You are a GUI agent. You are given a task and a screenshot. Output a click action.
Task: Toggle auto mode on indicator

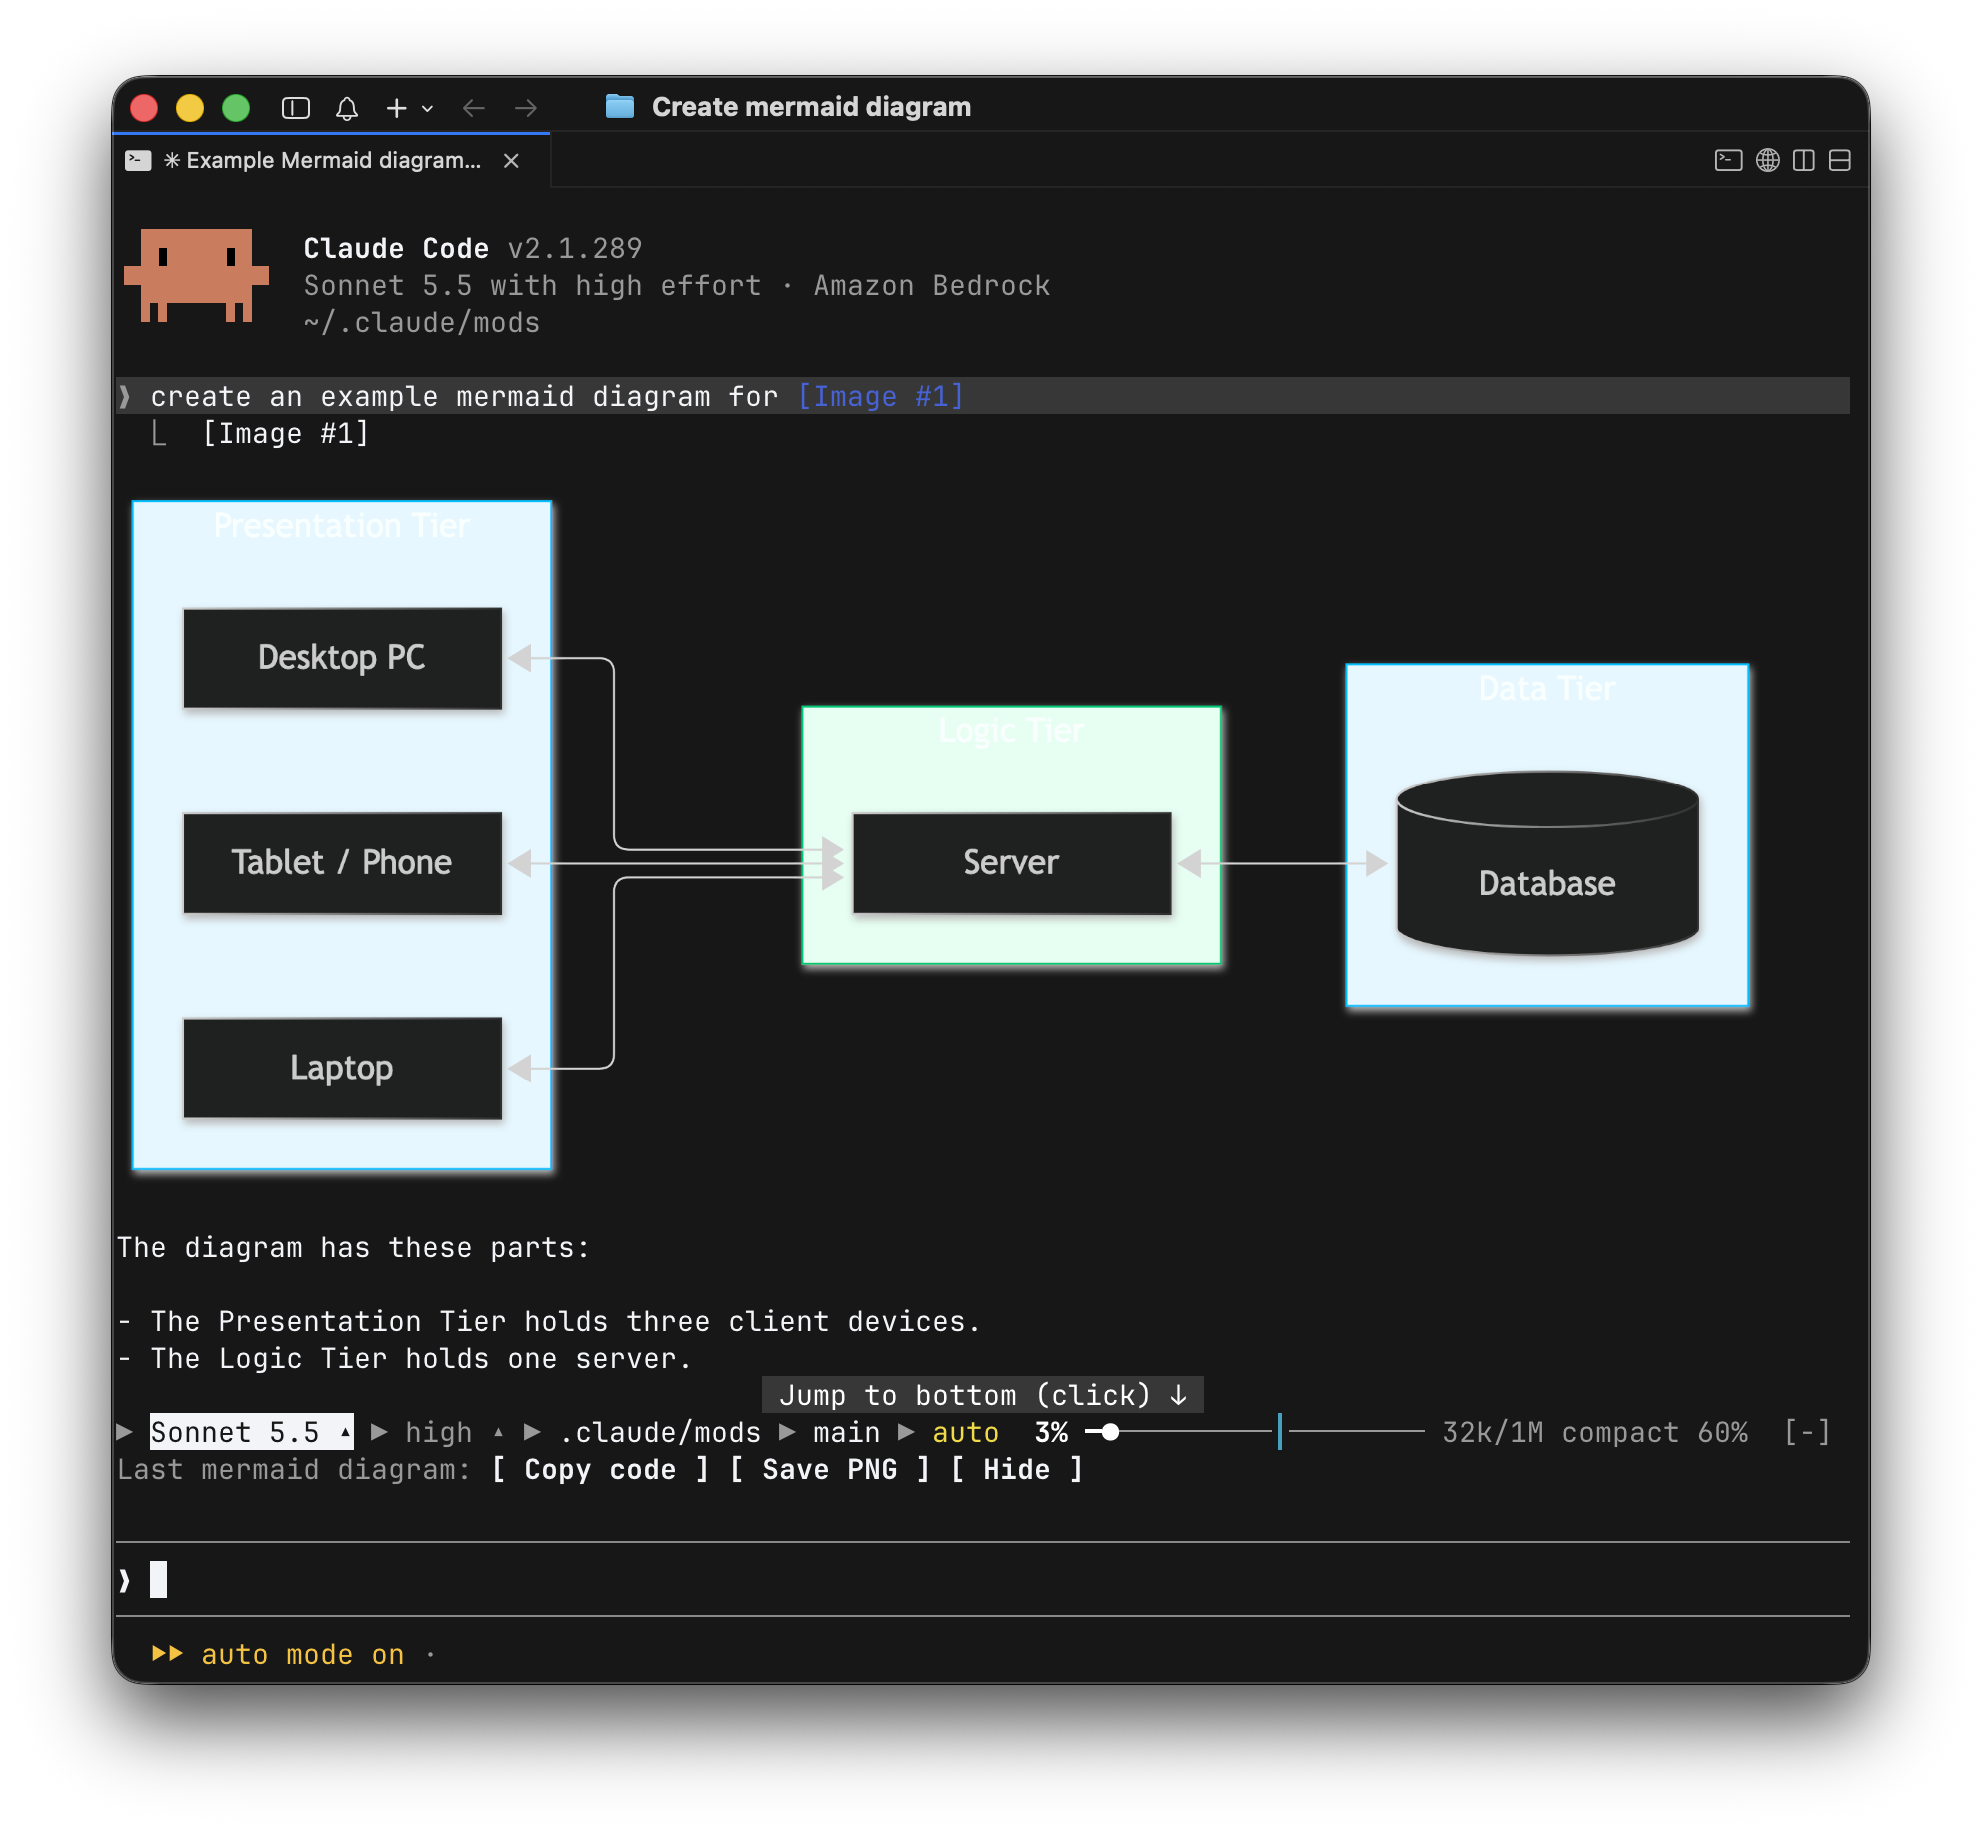(x=278, y=1654)
